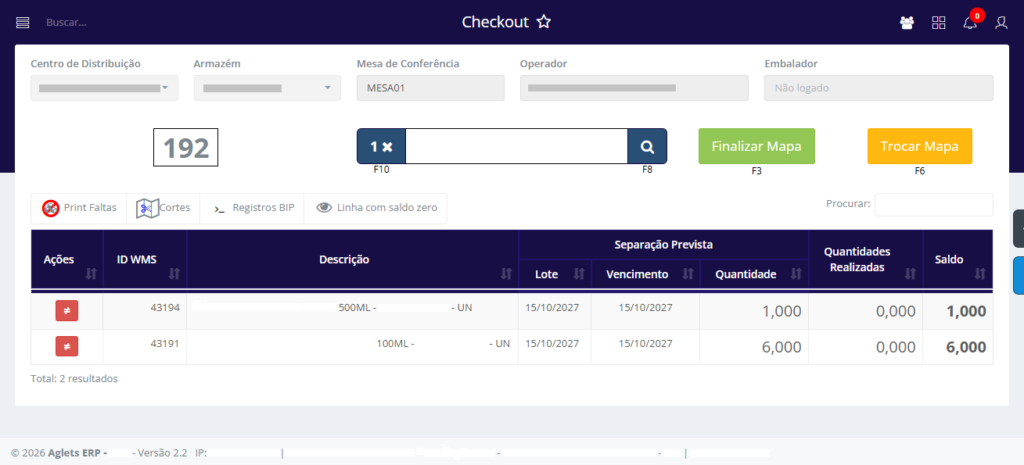
Task: Click the green Finalizar Mapa button
Action: pos(756,146)
